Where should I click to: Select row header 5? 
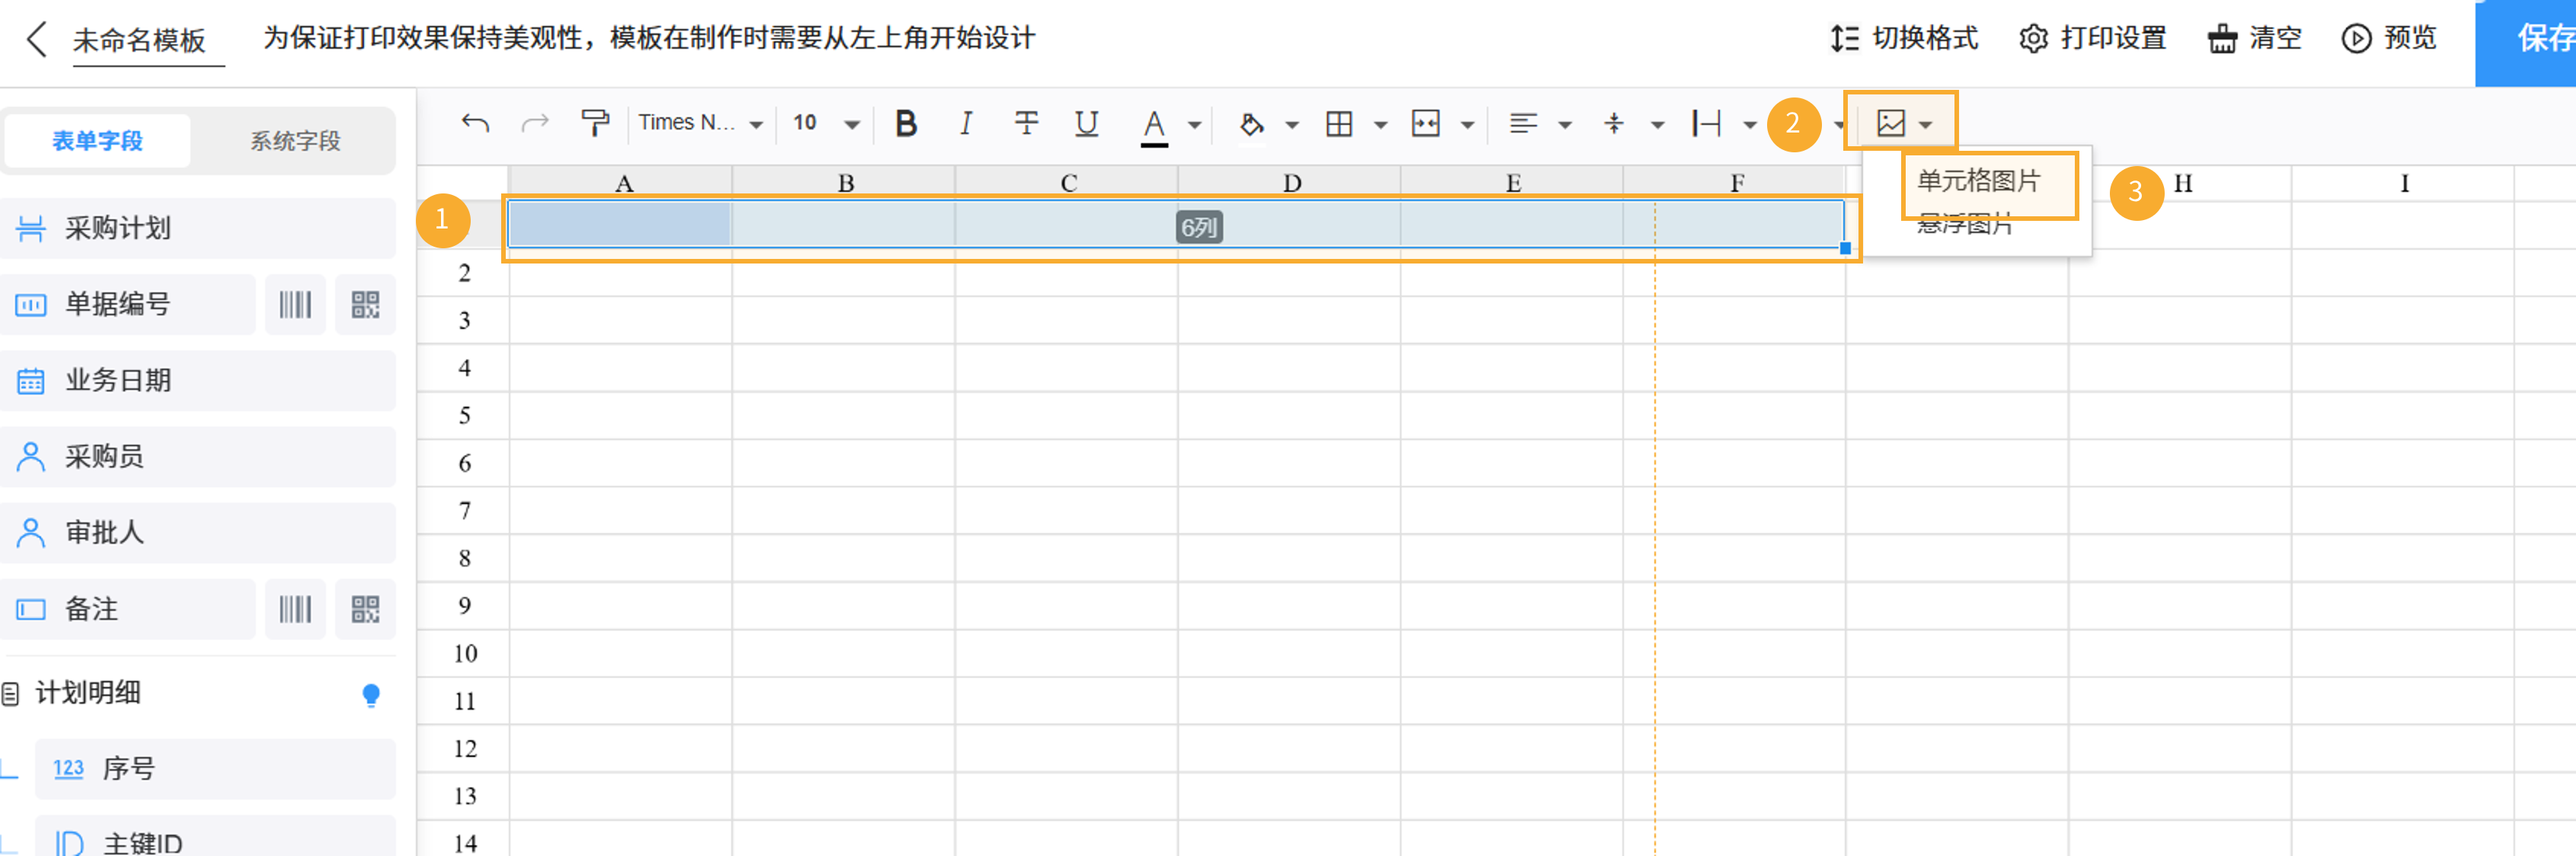coord(464,415)
